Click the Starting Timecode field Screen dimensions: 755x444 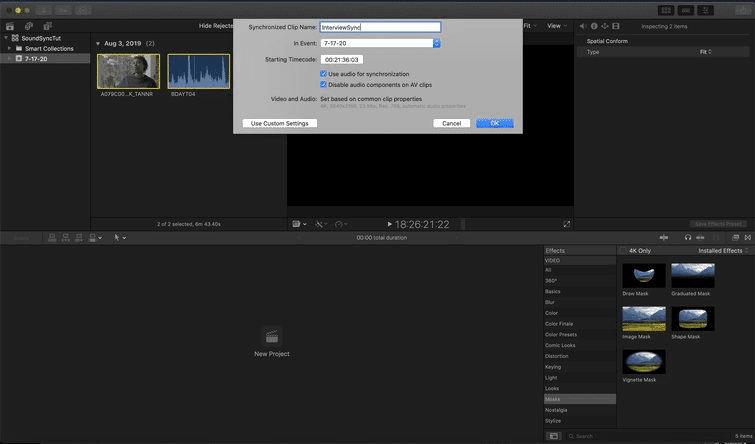[x=342, y=60]
